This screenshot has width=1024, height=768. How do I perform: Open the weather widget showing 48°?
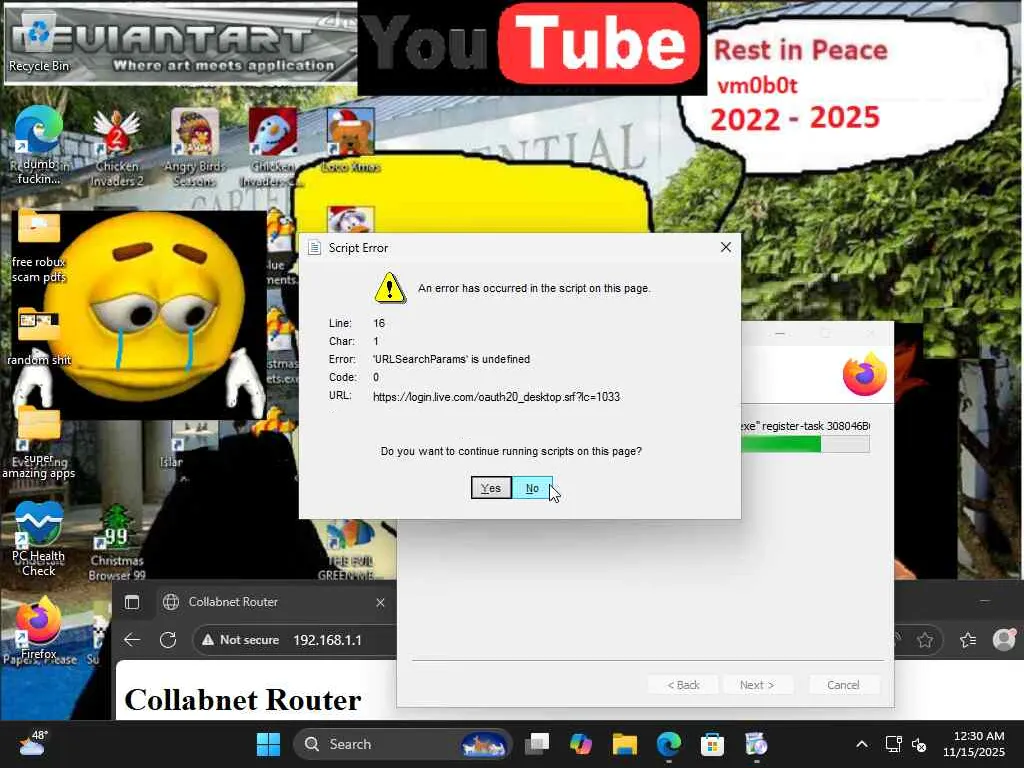[x=33, y=743]
